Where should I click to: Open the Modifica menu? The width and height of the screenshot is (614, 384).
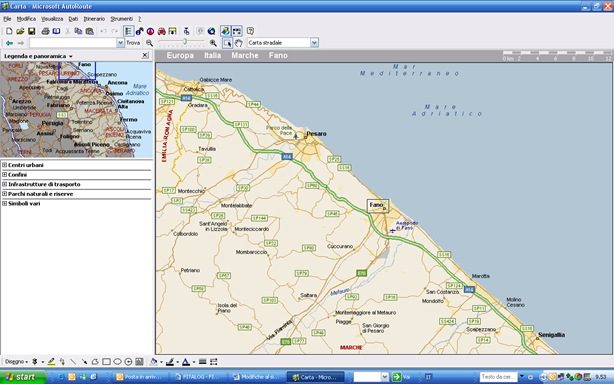click(x=26, y=19)
